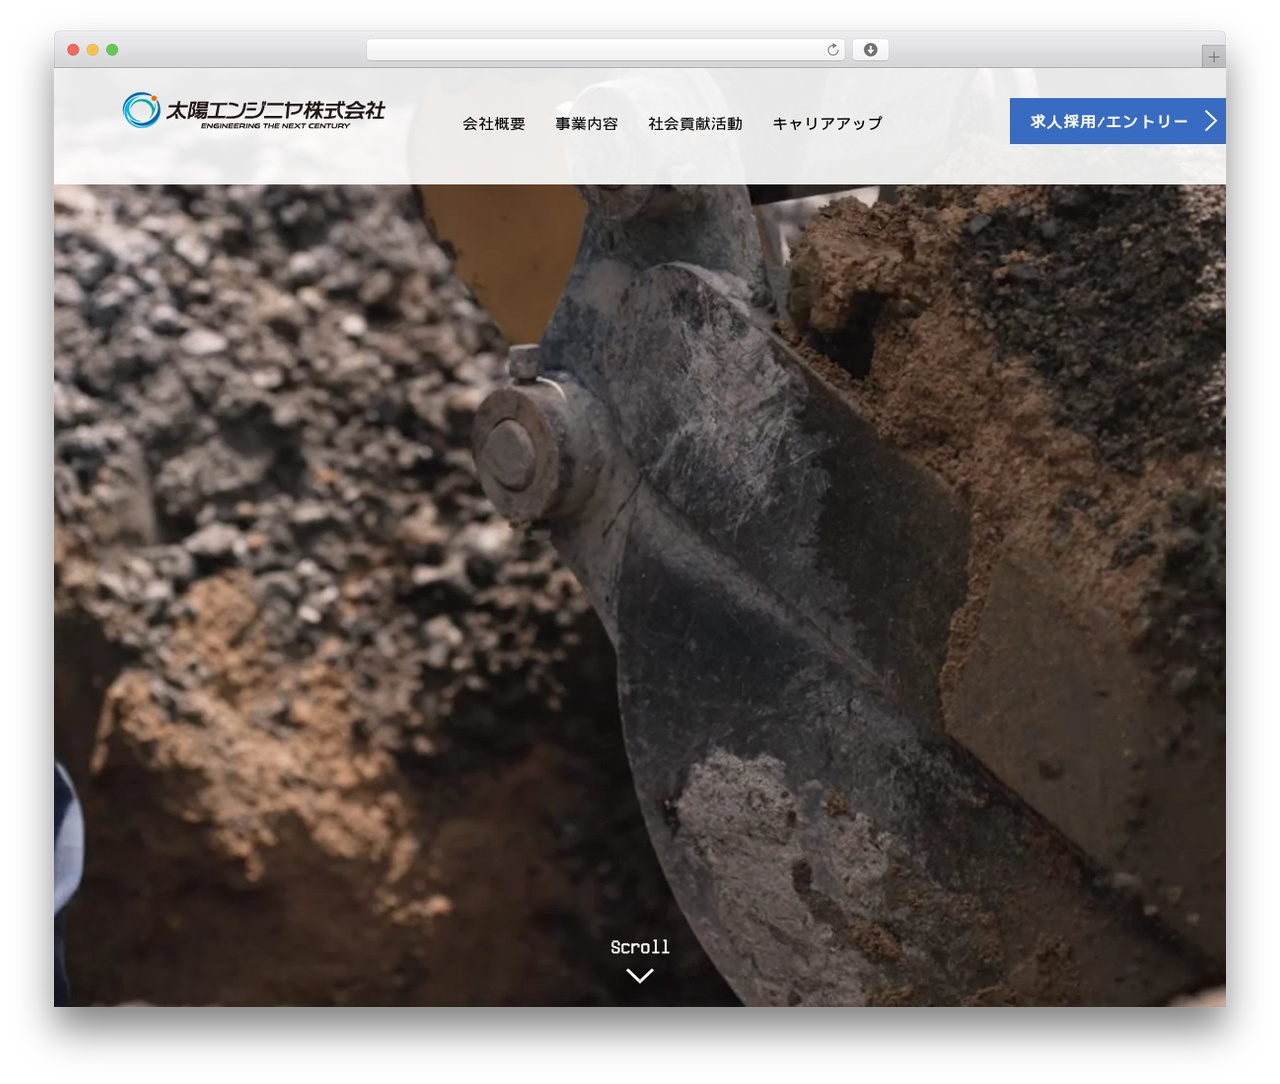Viewport: 1280px width, 1084px height.
Task: Click the down chevron below Scroll
Action: 640,975
